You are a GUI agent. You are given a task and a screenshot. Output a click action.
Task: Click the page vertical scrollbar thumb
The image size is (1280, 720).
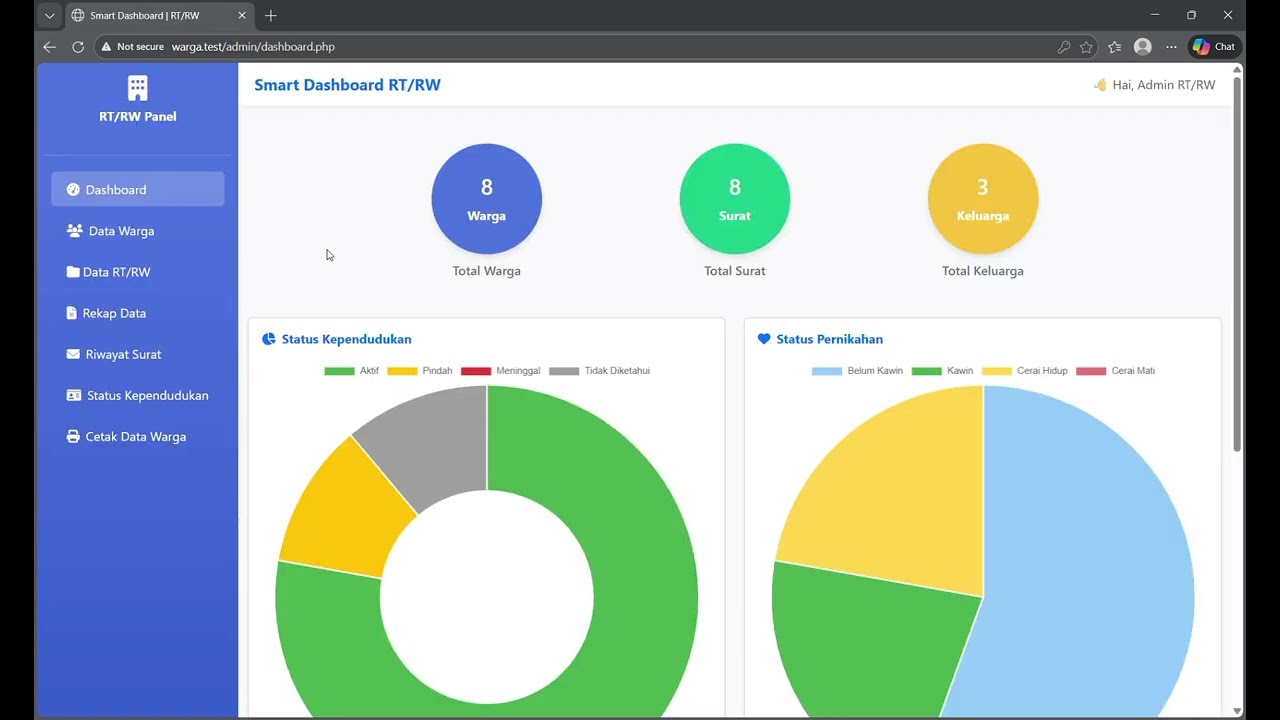point(1237,262)
